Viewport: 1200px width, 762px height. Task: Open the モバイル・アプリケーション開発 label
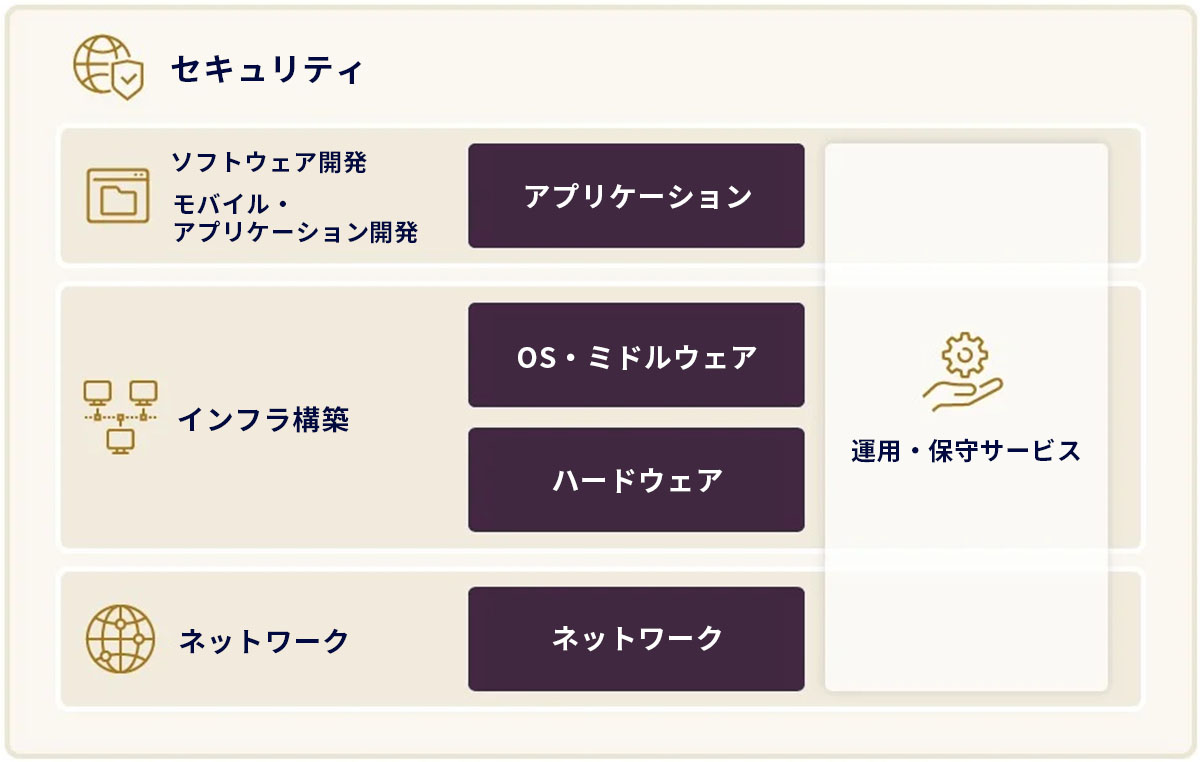[295, 219]
